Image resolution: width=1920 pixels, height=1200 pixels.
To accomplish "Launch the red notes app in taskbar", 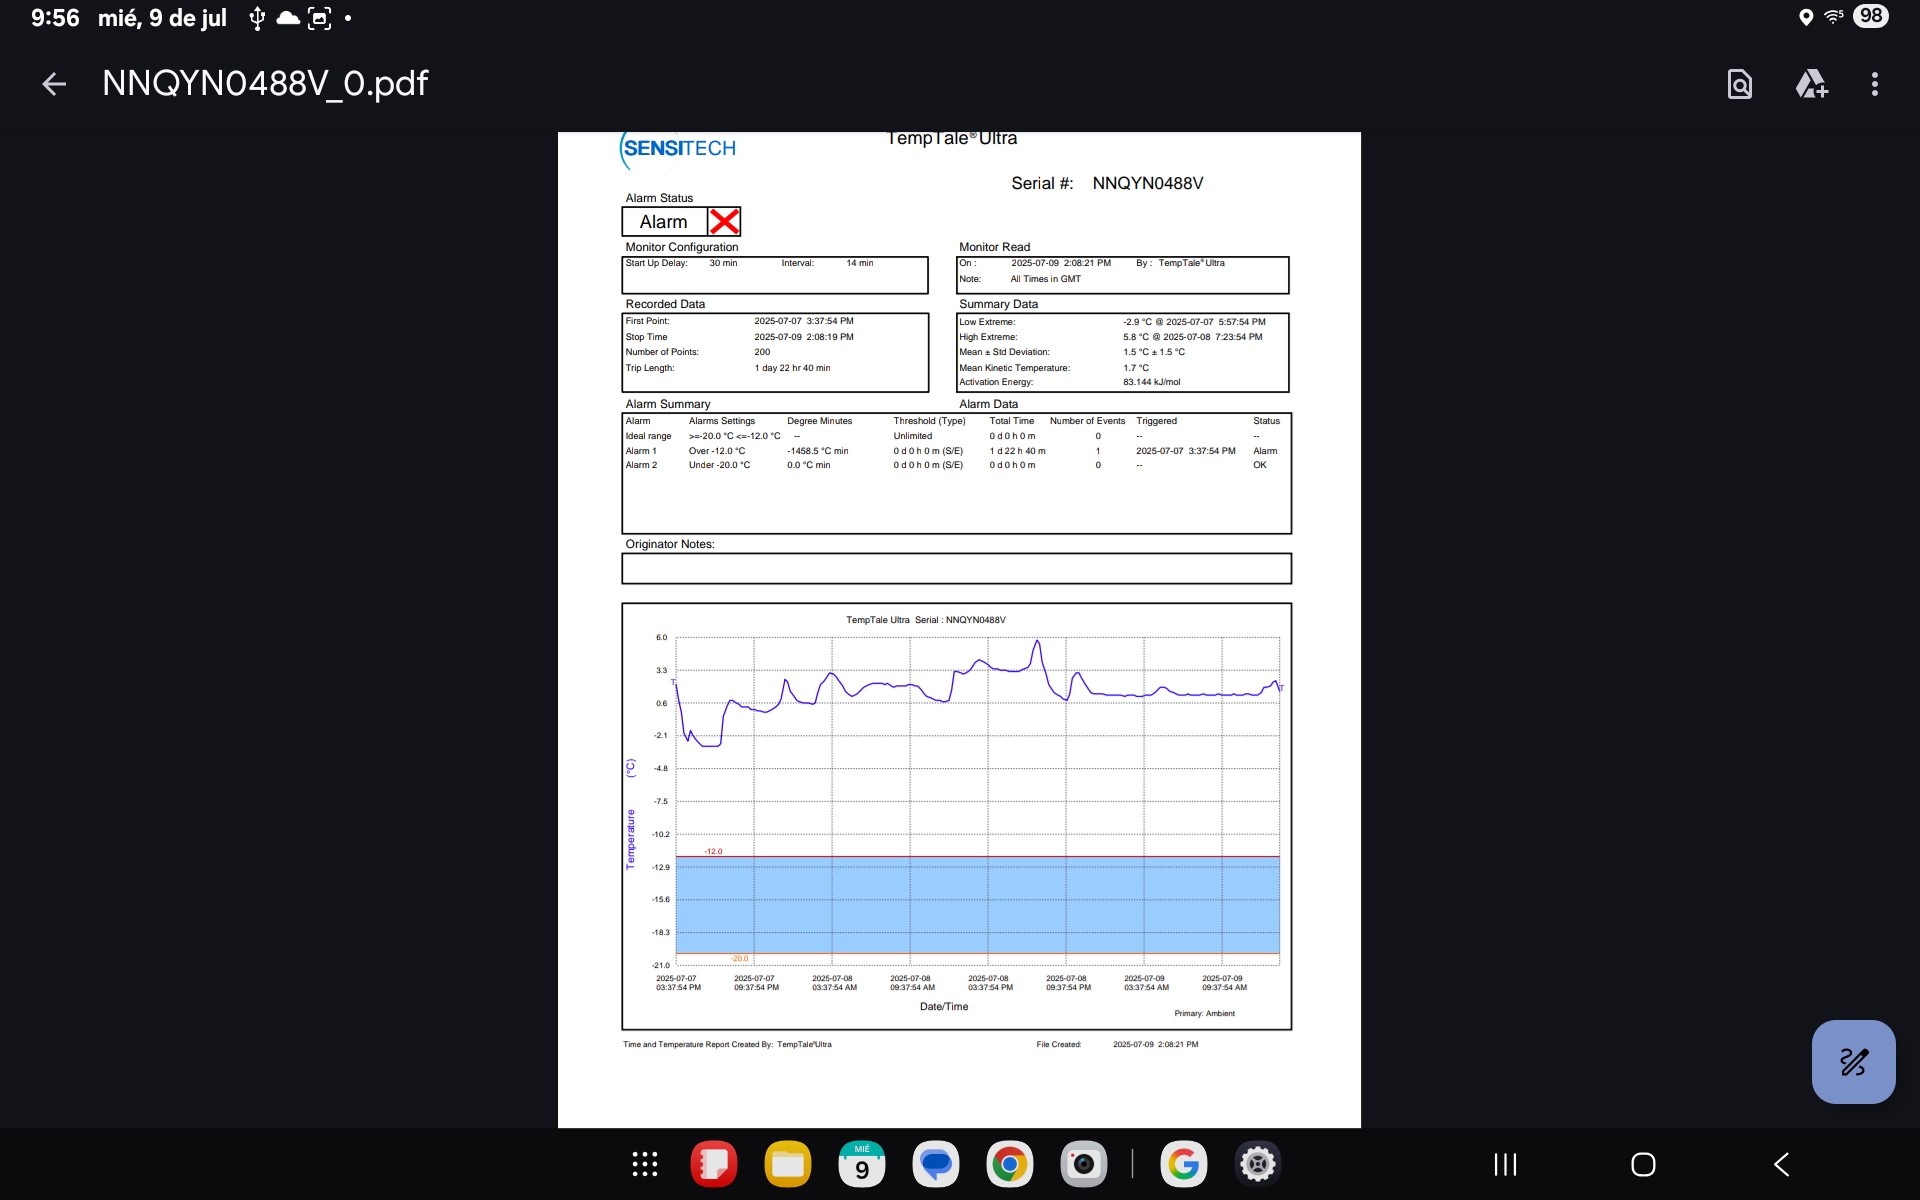I will 714,1164.
